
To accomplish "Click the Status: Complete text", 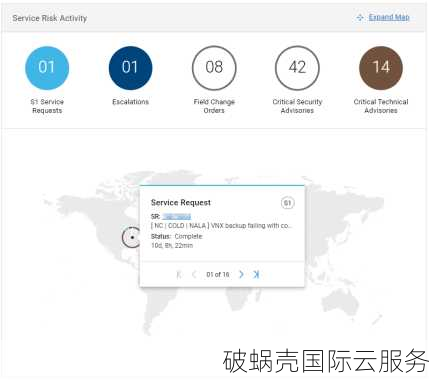I will coord(177,236).
